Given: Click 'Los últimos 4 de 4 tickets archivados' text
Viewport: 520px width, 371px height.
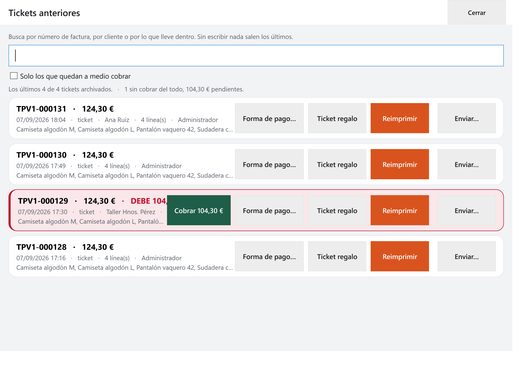Looking at the screenshot, I should click(60, 89).
